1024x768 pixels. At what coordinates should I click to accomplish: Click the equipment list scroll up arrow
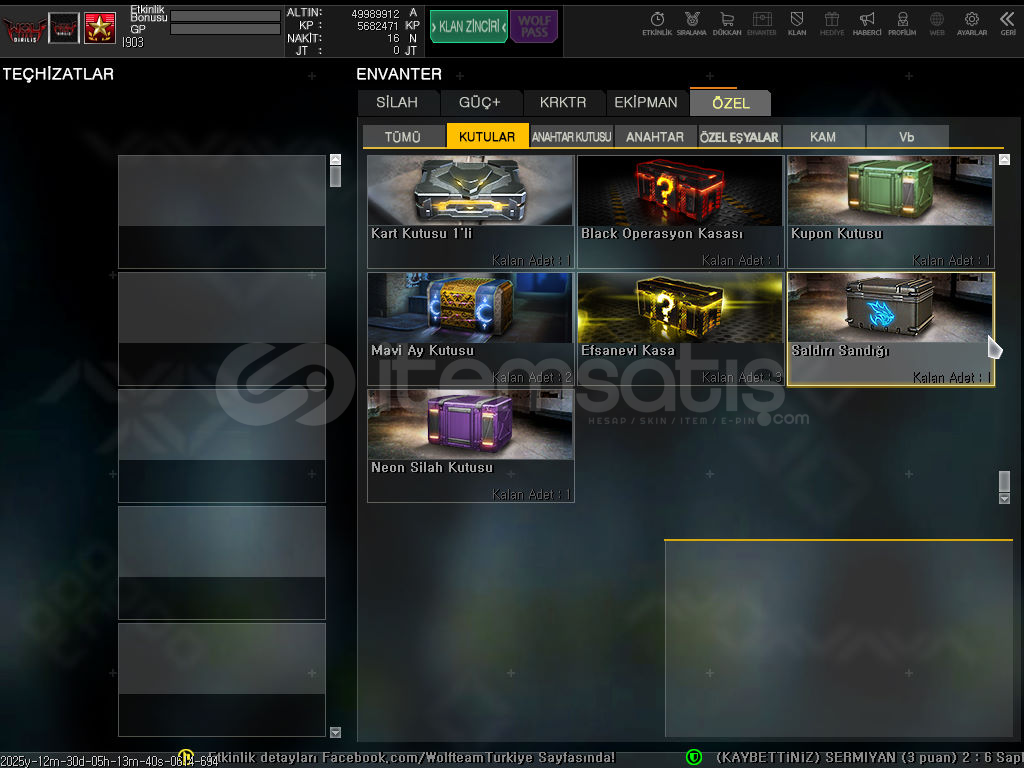coord(335,159)
